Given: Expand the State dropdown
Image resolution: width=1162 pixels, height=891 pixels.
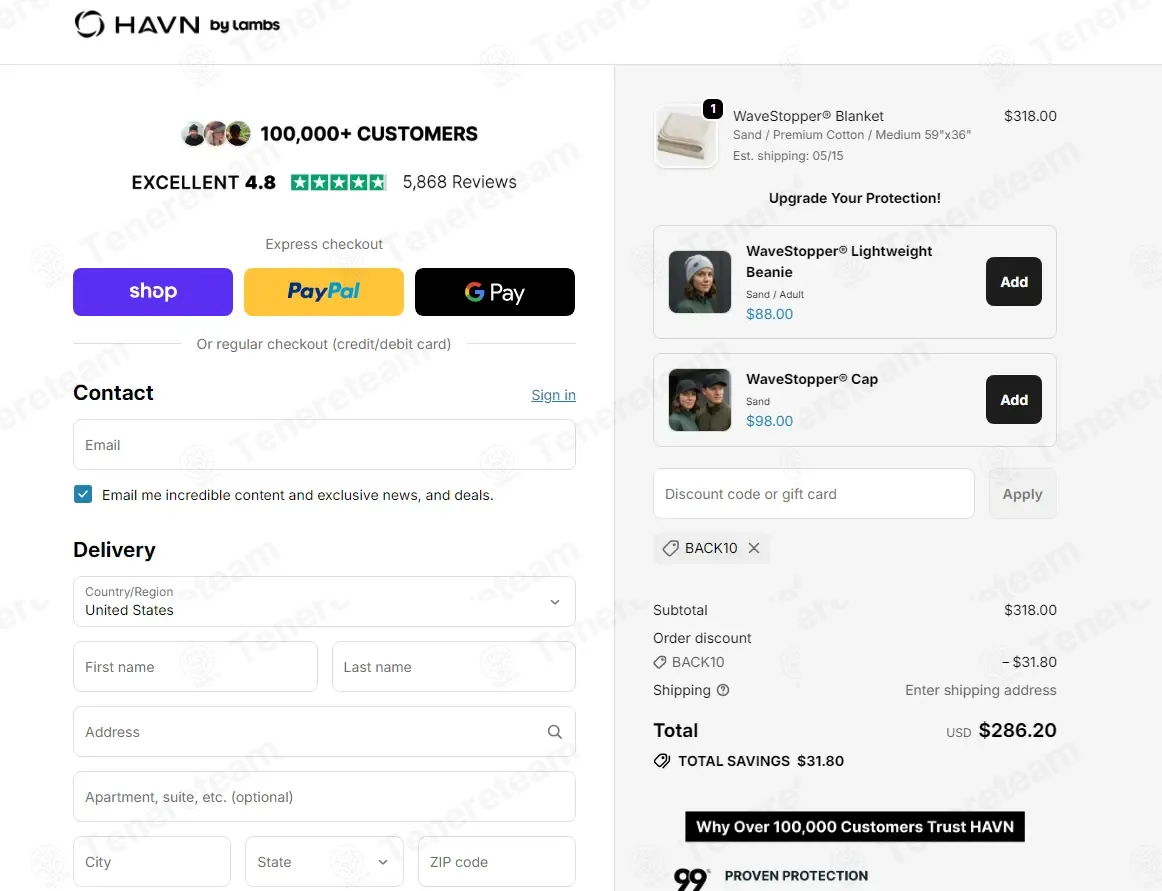Looking at the screenshot, I should click(325, 861).
